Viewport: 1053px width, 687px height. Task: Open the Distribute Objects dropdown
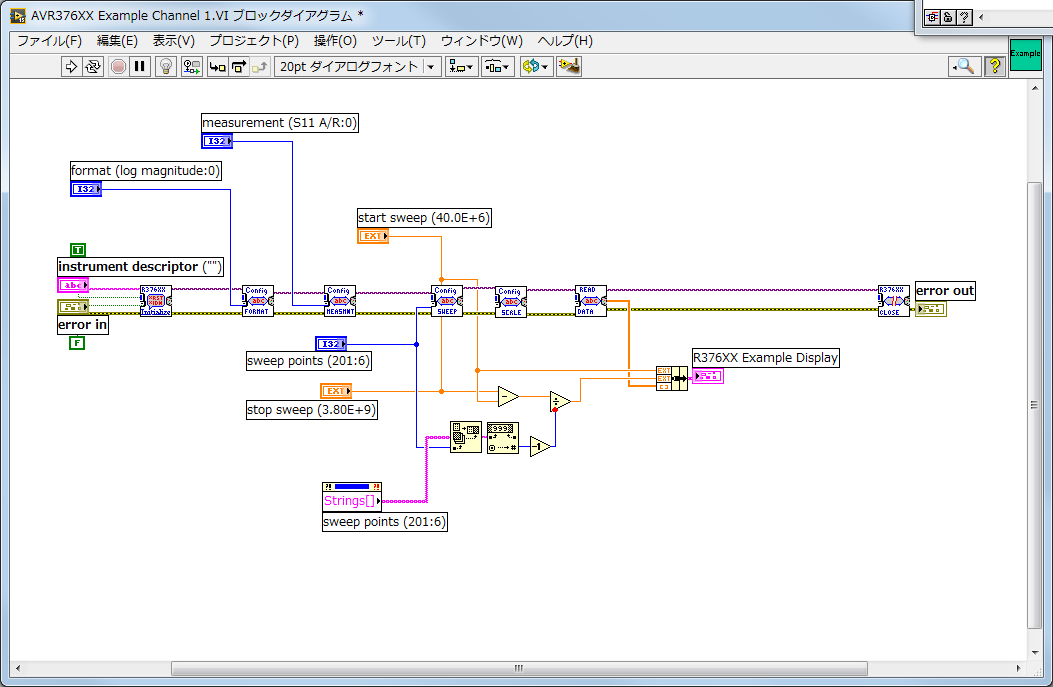[498, 66]
